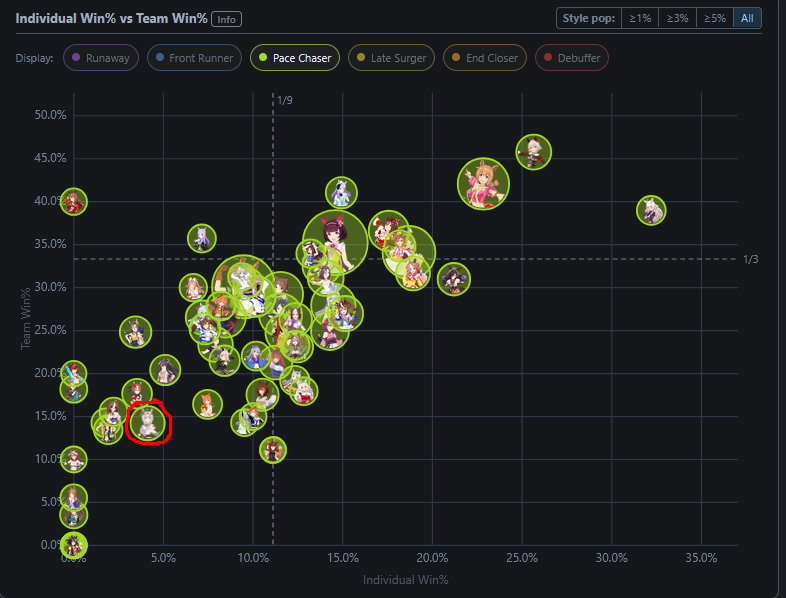Click the Individual Win% axis title

(406, 580)
